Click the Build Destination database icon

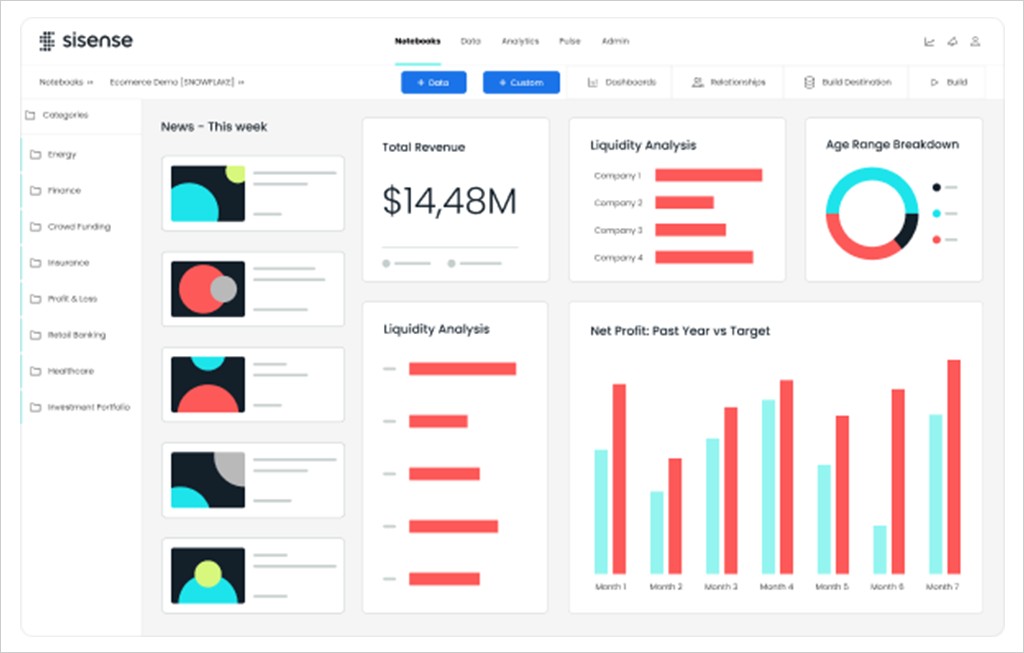coord(809,82)
